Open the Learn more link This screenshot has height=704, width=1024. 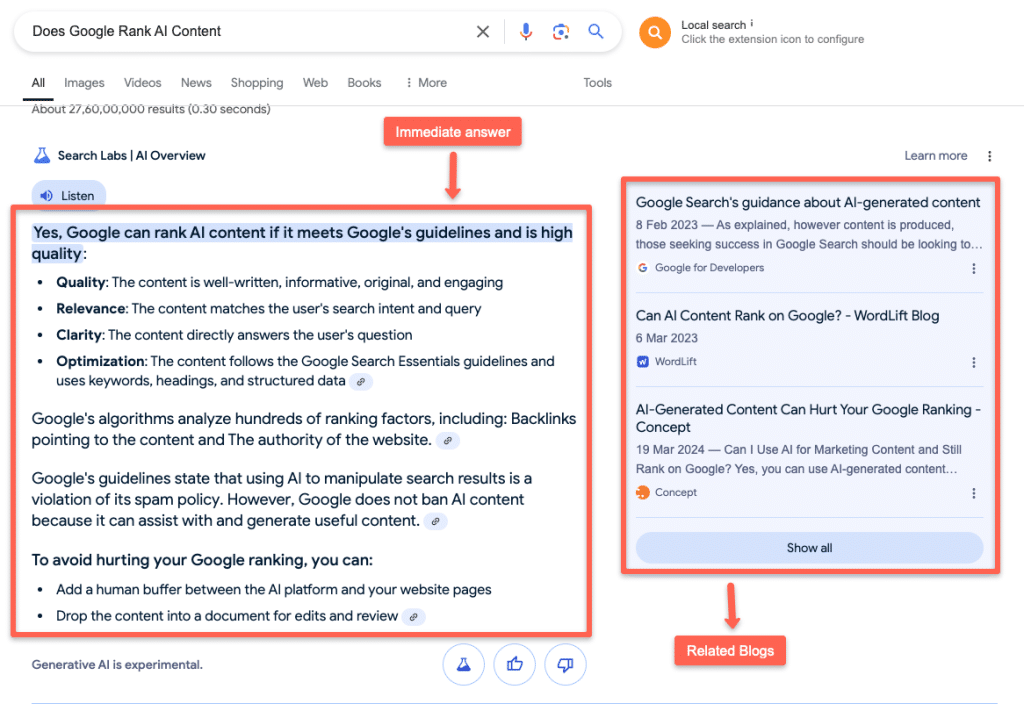click(x=935, y=155)
